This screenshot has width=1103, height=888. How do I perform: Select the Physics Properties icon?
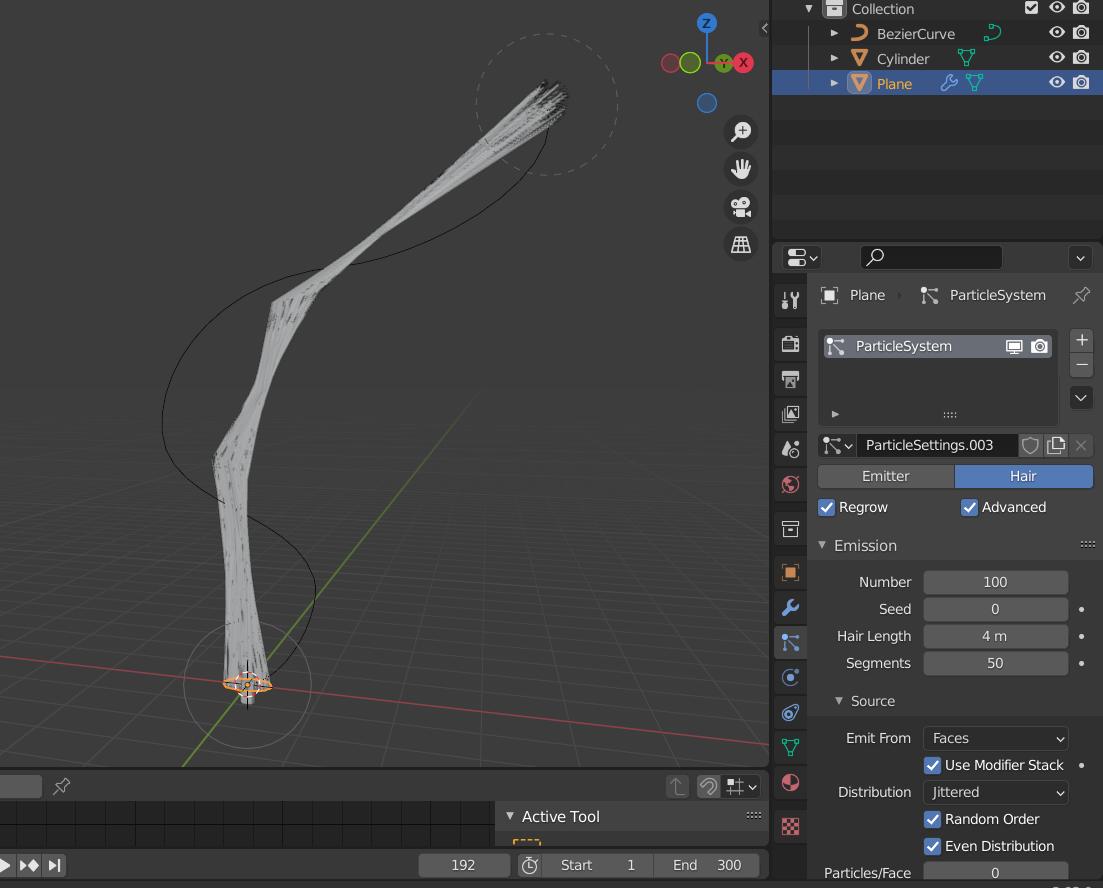[790, 678]
